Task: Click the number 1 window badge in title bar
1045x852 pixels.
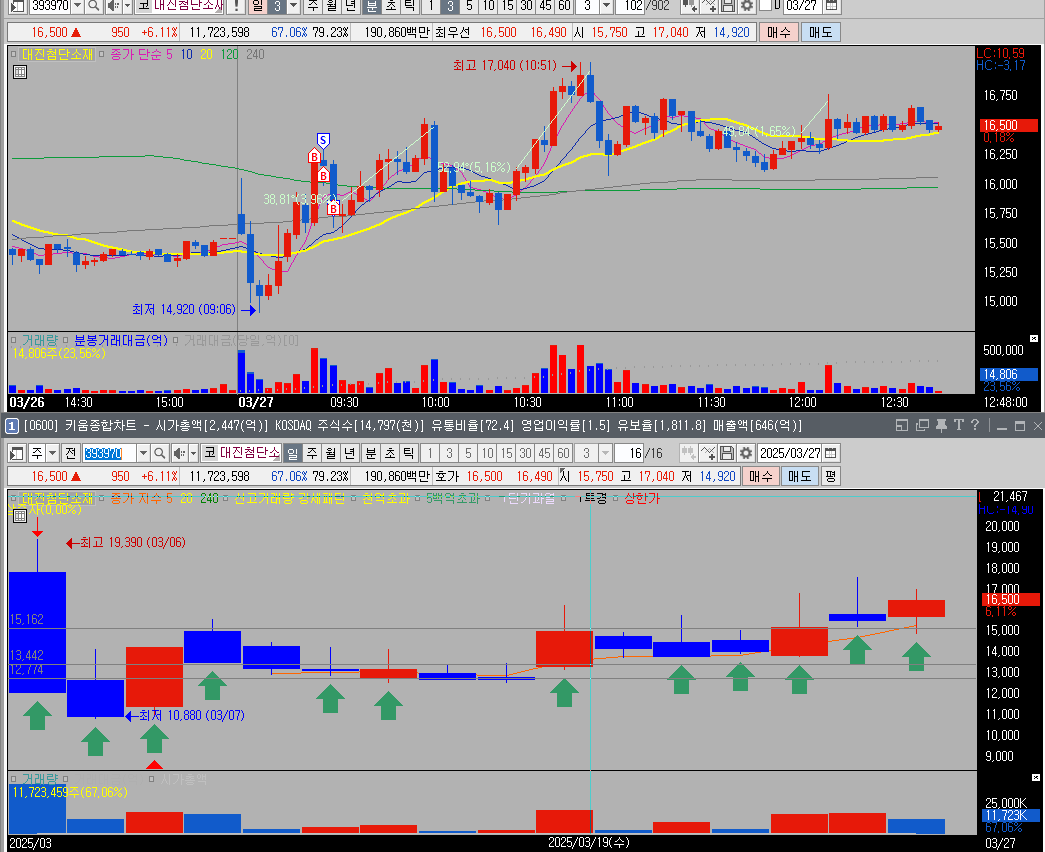Action: (x=12, y=425)
